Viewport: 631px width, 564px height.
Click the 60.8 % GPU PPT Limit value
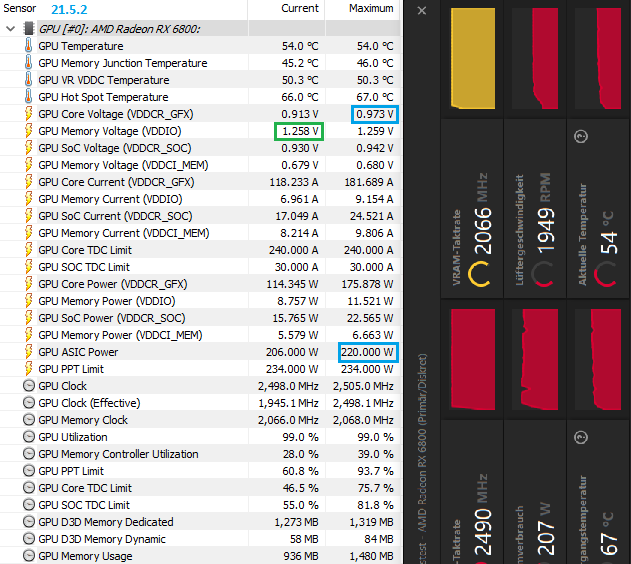click(300, 471)
